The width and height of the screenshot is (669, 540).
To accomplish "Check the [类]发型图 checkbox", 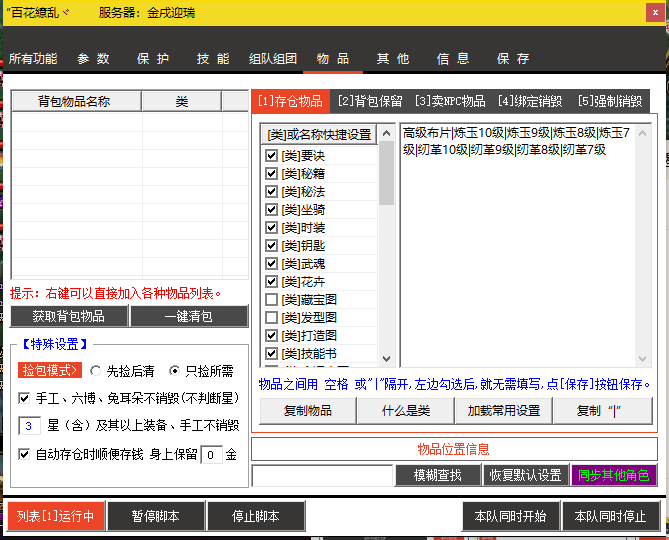I will [271, 317].
